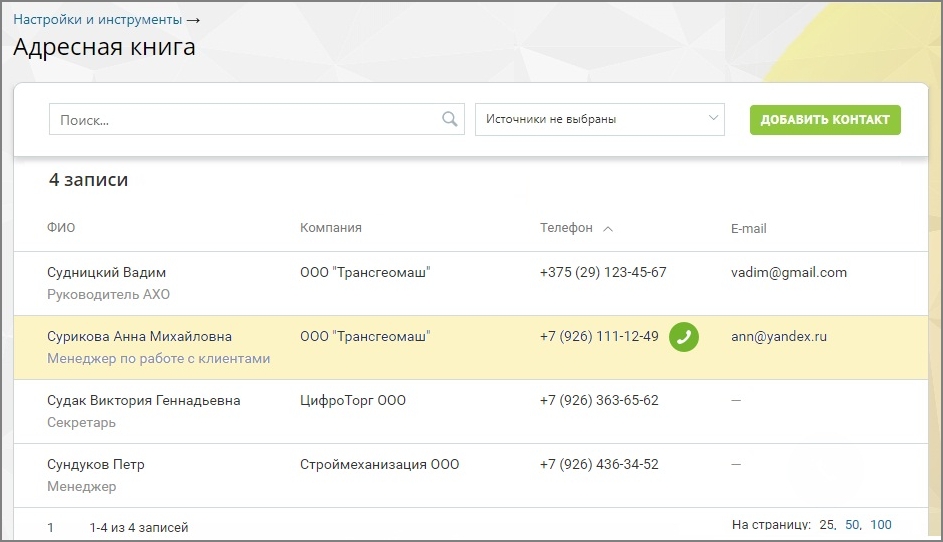Click Менеджер по работе с клиентами
943x542 pixels.
[x=159, y=359]
